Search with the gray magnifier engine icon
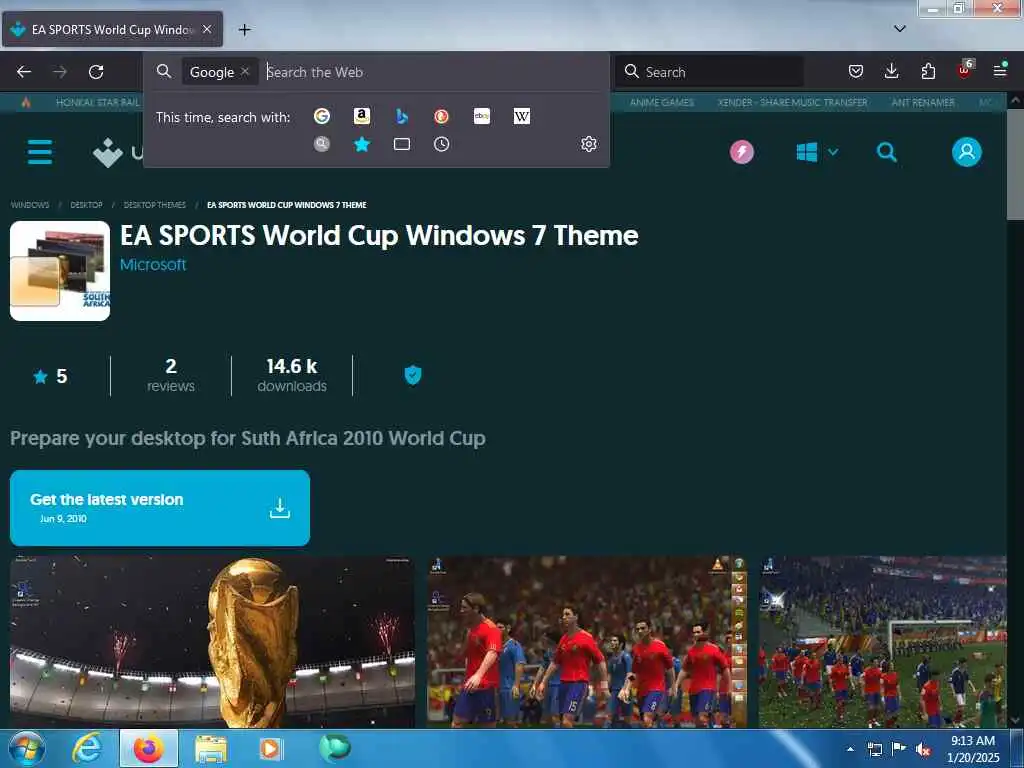Screen dimensions: 1024x768 click(x=321, y=144)
